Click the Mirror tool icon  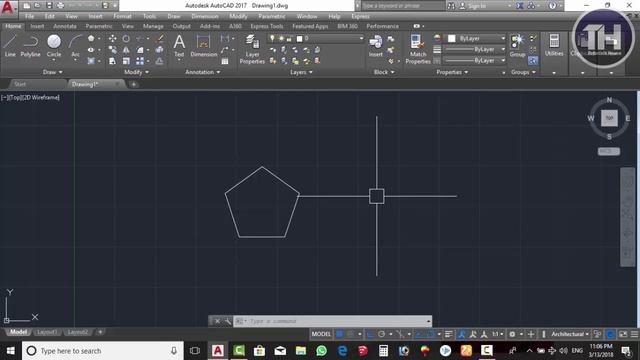click(126, 50)
